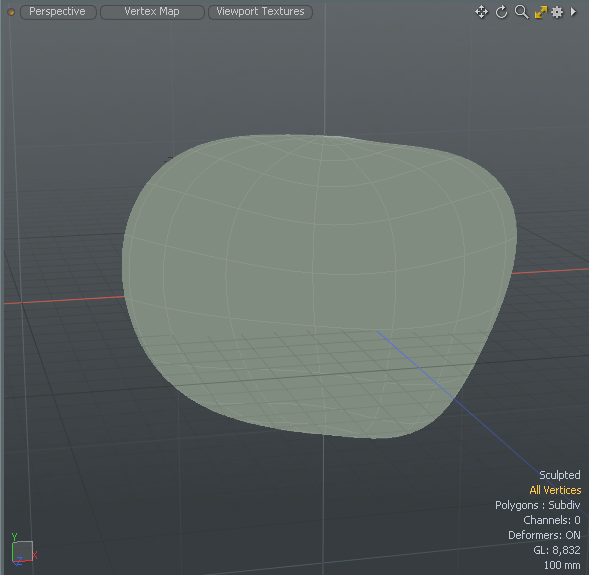589x575 pixels.
Task: Click the orange viewport handle dot
Action: [11, 12]
